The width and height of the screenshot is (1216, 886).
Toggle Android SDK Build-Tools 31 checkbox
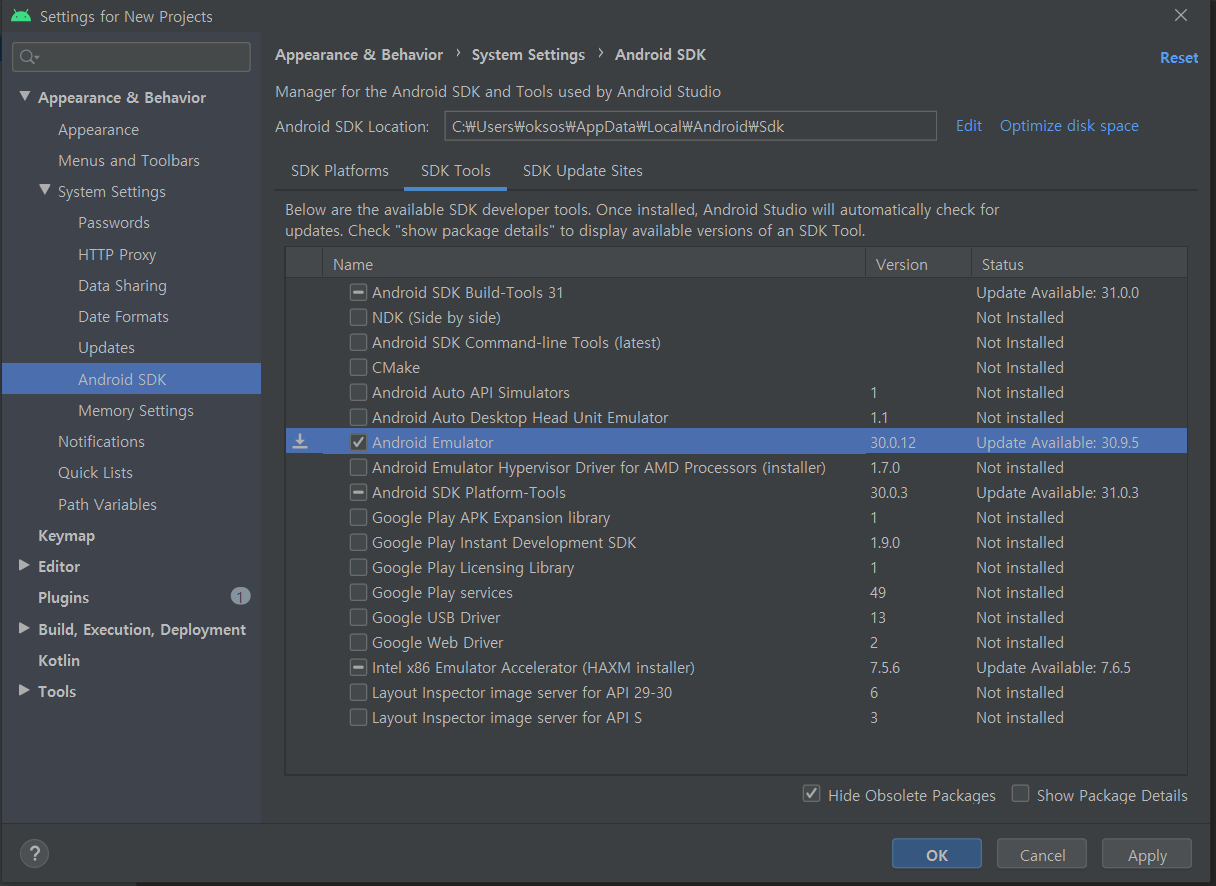pos(358,293)
